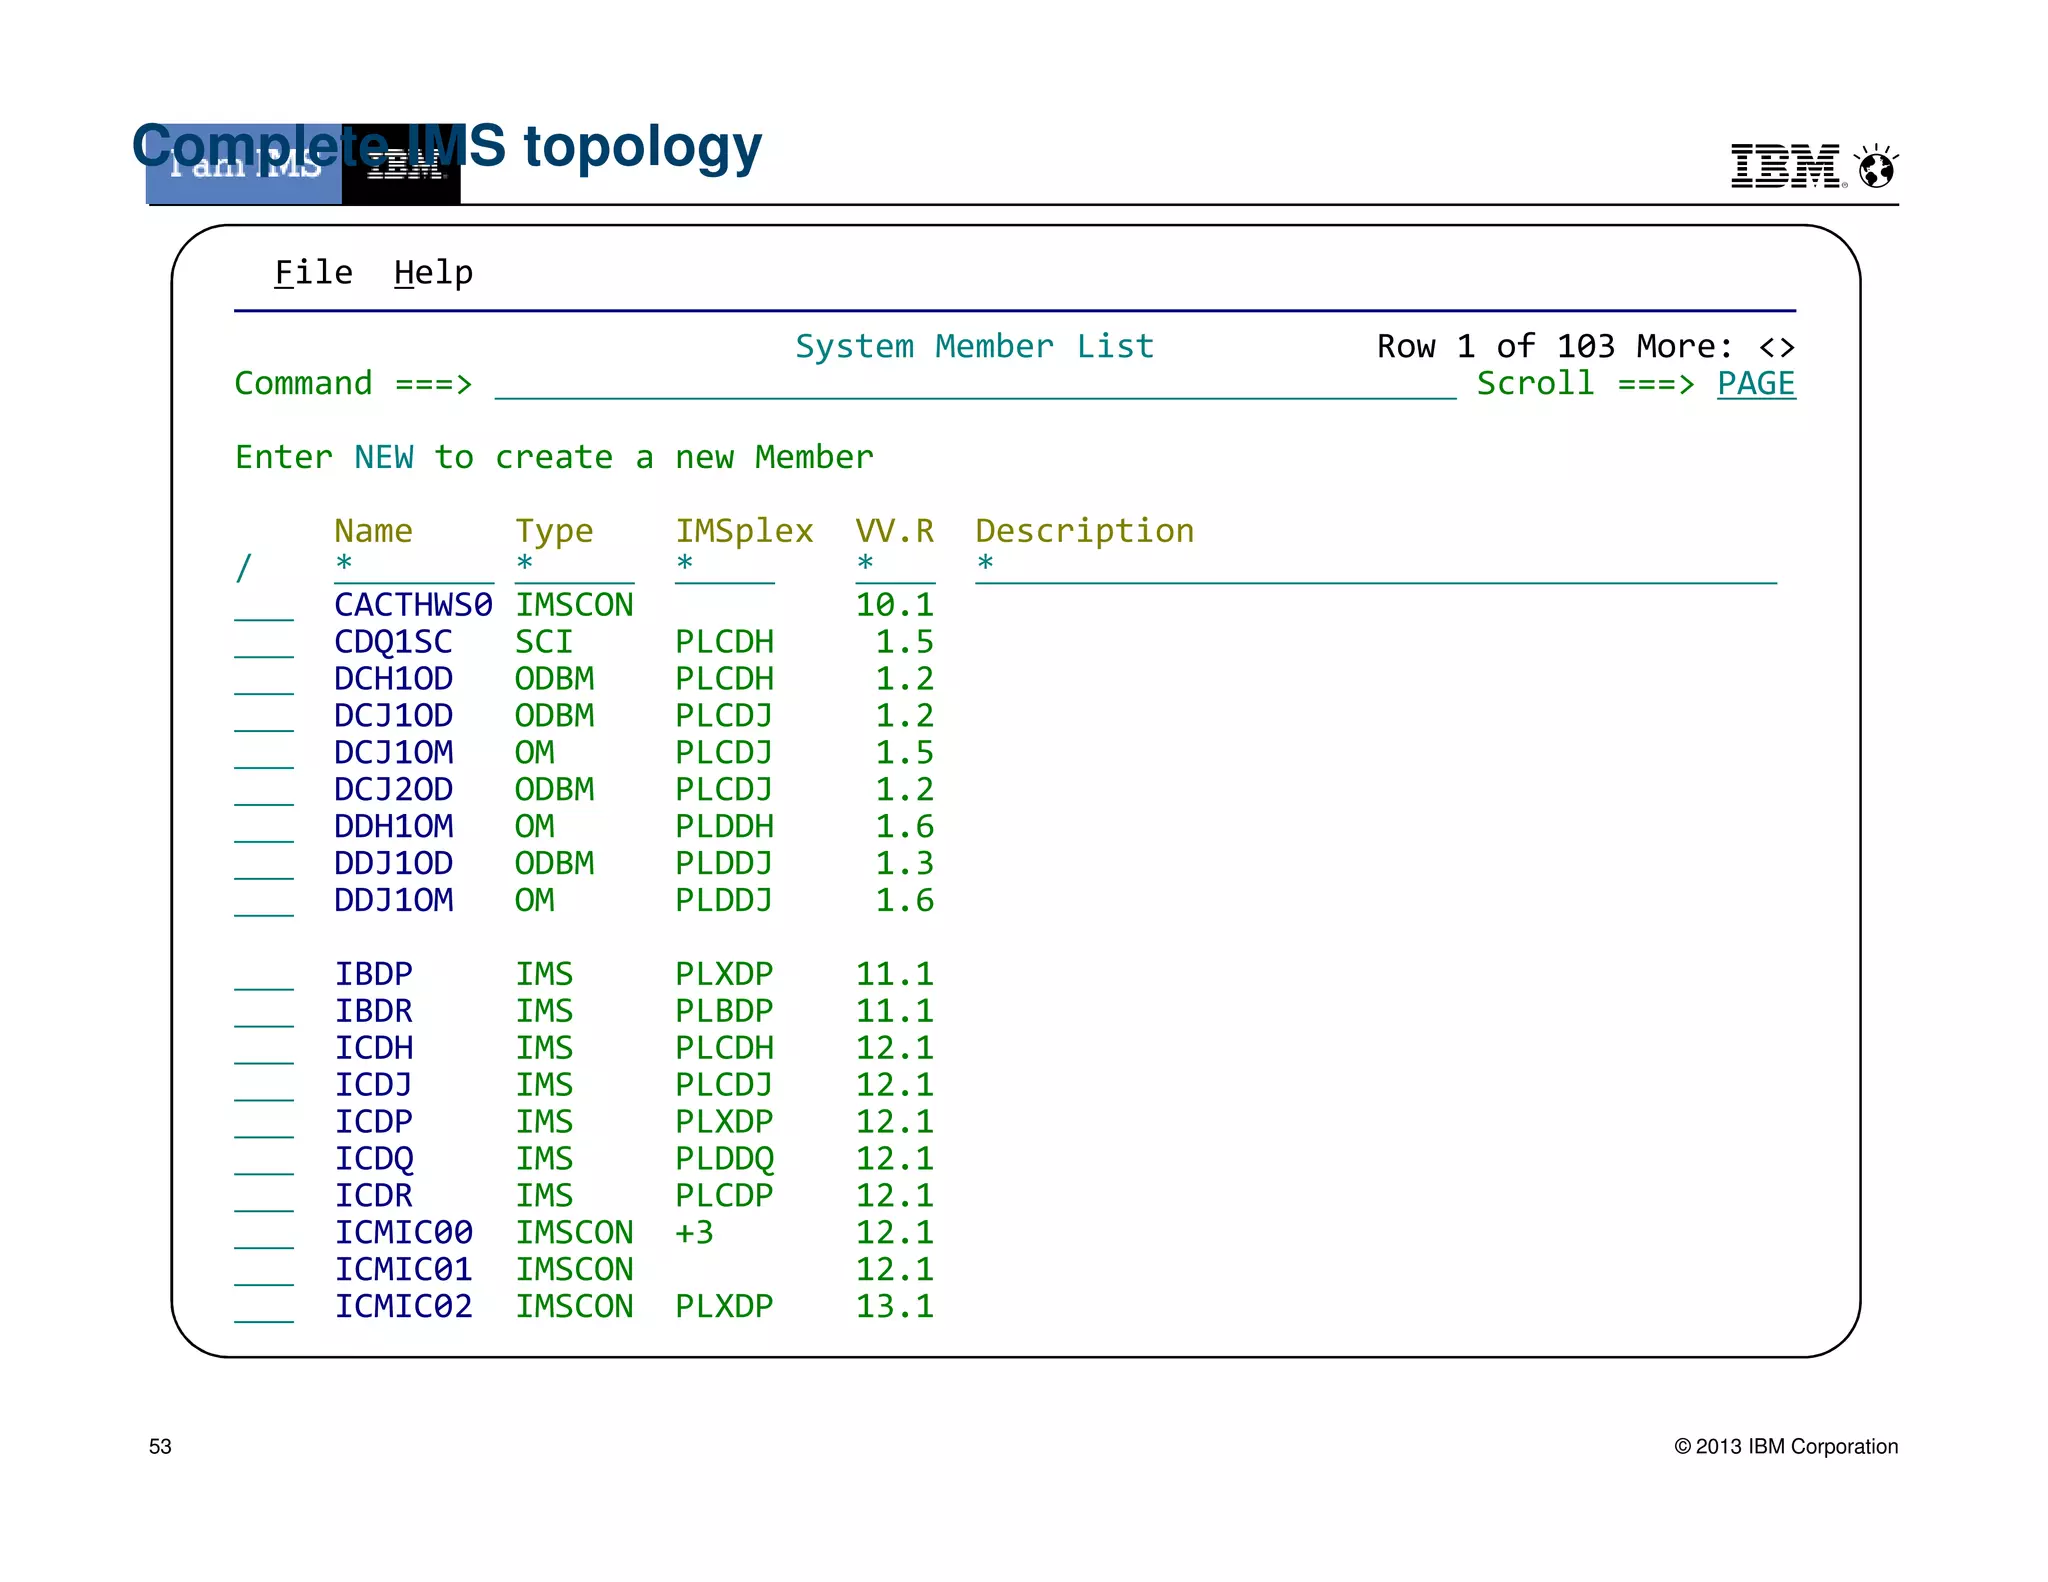The image size is (2048, 1582).
Task: Click the Command input line
Action: point(975,384)
